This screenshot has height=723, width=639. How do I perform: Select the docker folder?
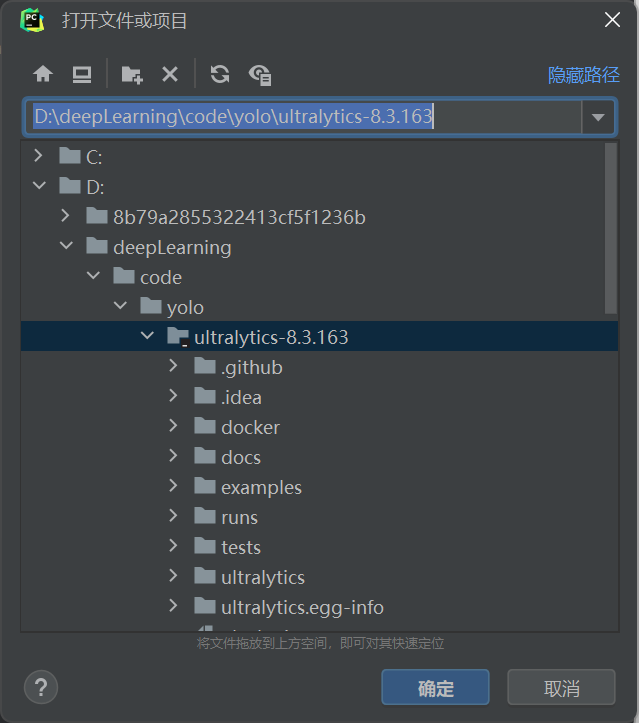319,426
